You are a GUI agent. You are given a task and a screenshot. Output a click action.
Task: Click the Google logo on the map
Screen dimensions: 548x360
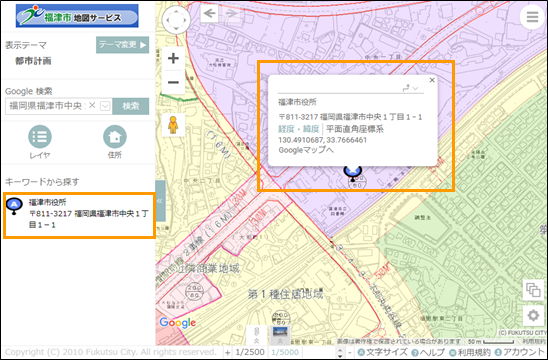point(178,323)
